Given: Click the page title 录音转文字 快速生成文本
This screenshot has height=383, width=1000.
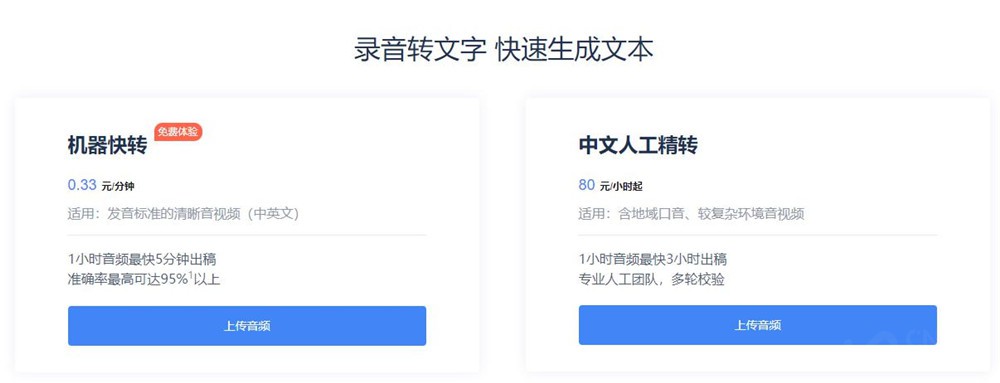Looking at the screenshot, I should [504, 50].
